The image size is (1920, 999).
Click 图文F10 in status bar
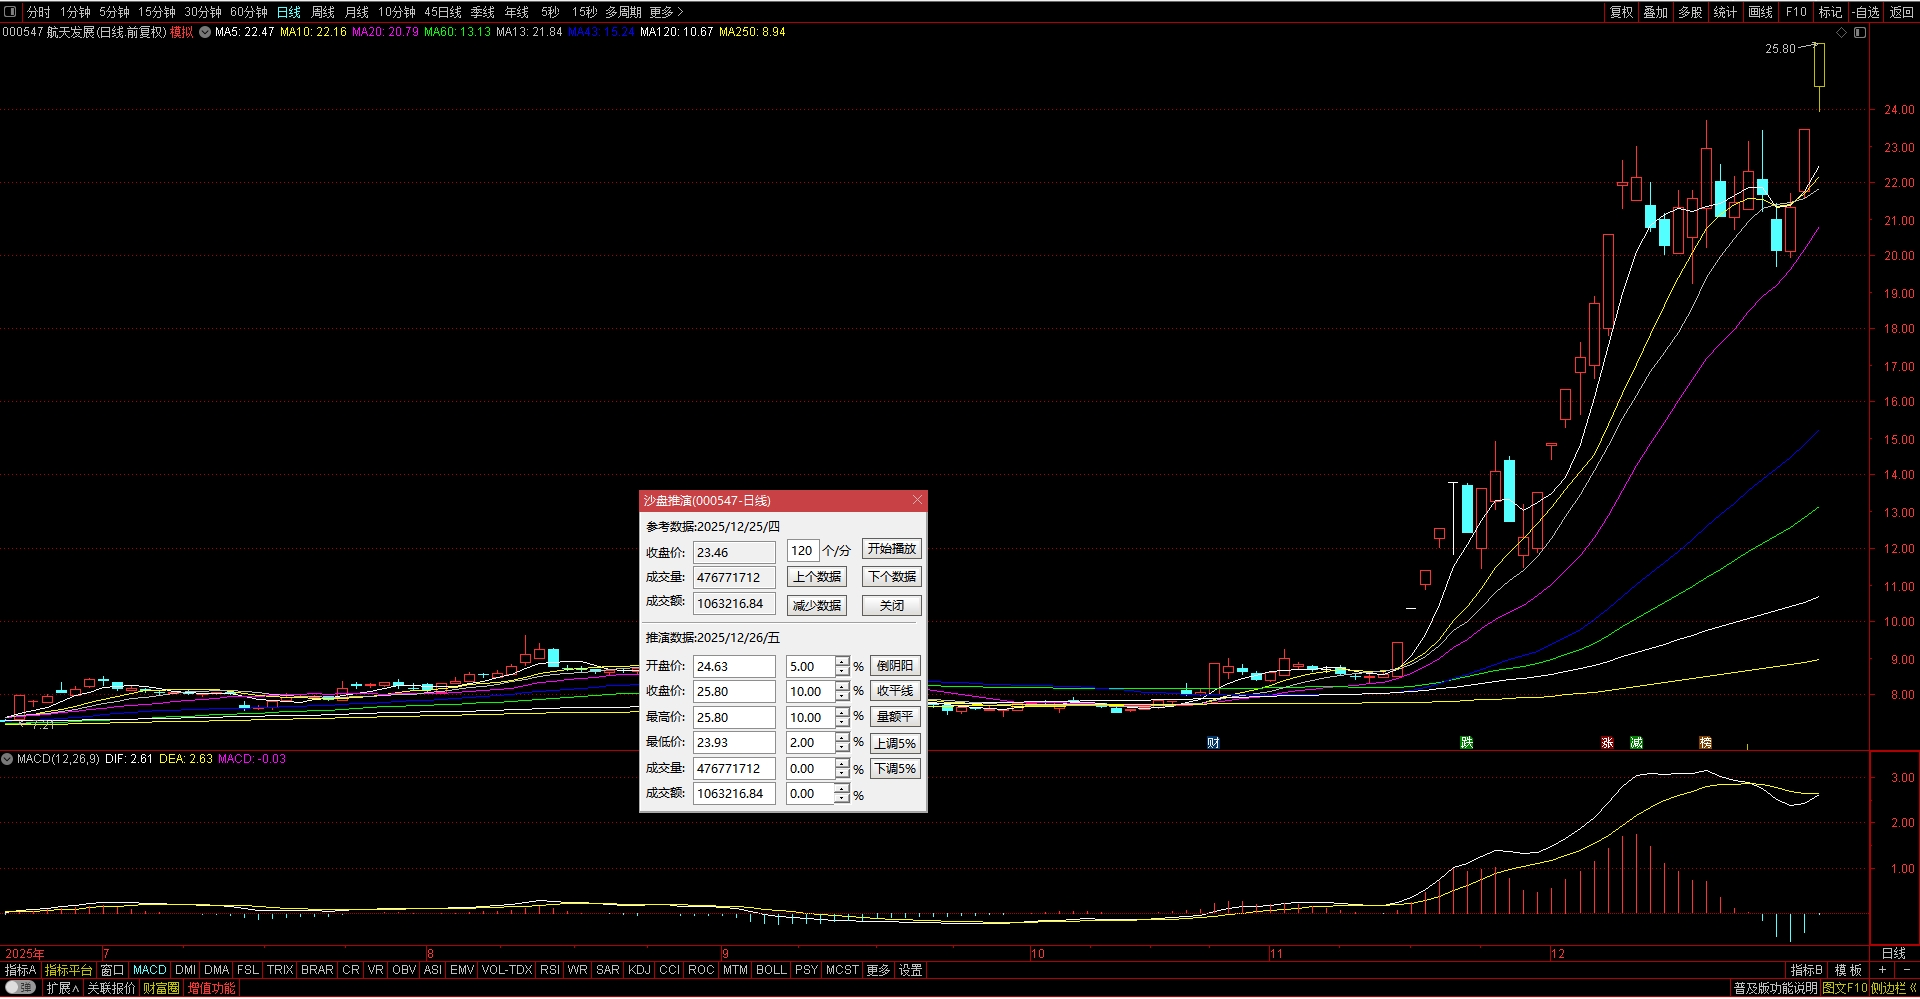tap(1844, 988)
